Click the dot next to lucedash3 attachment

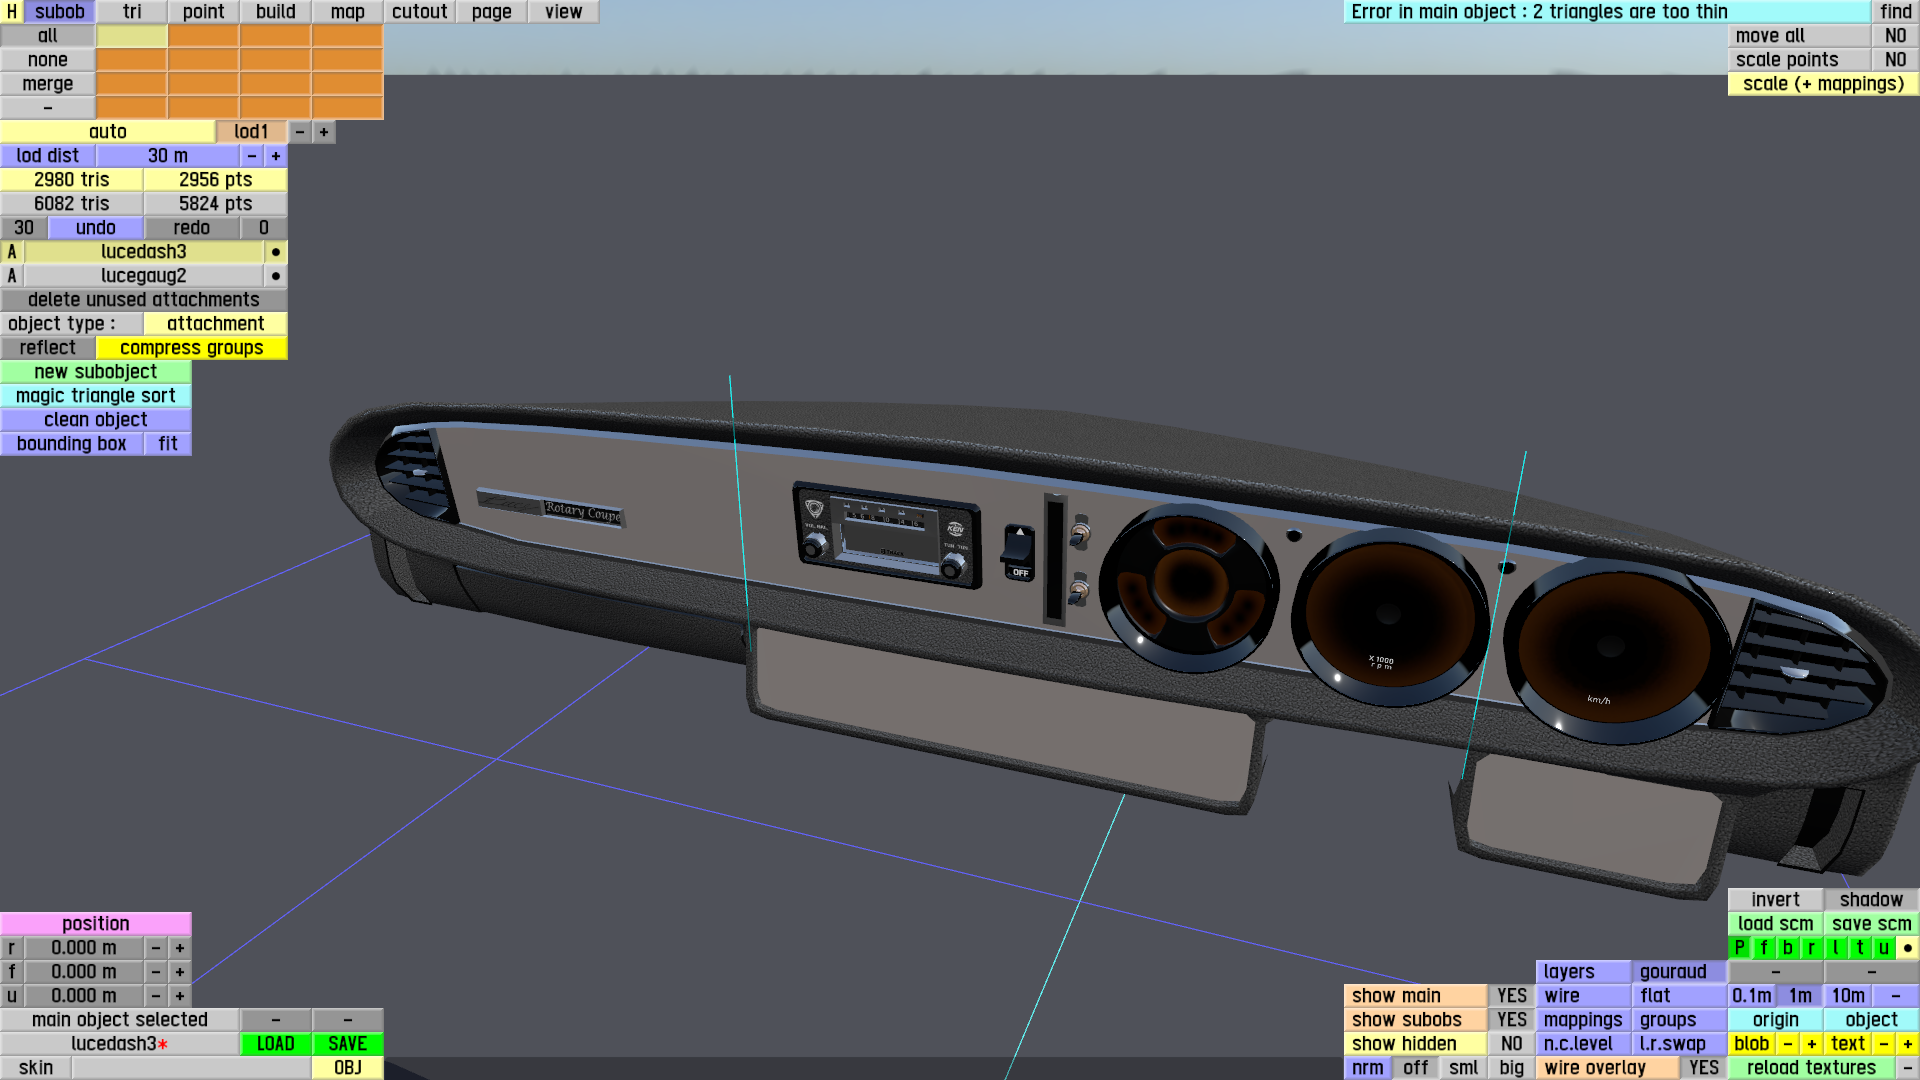276,252
